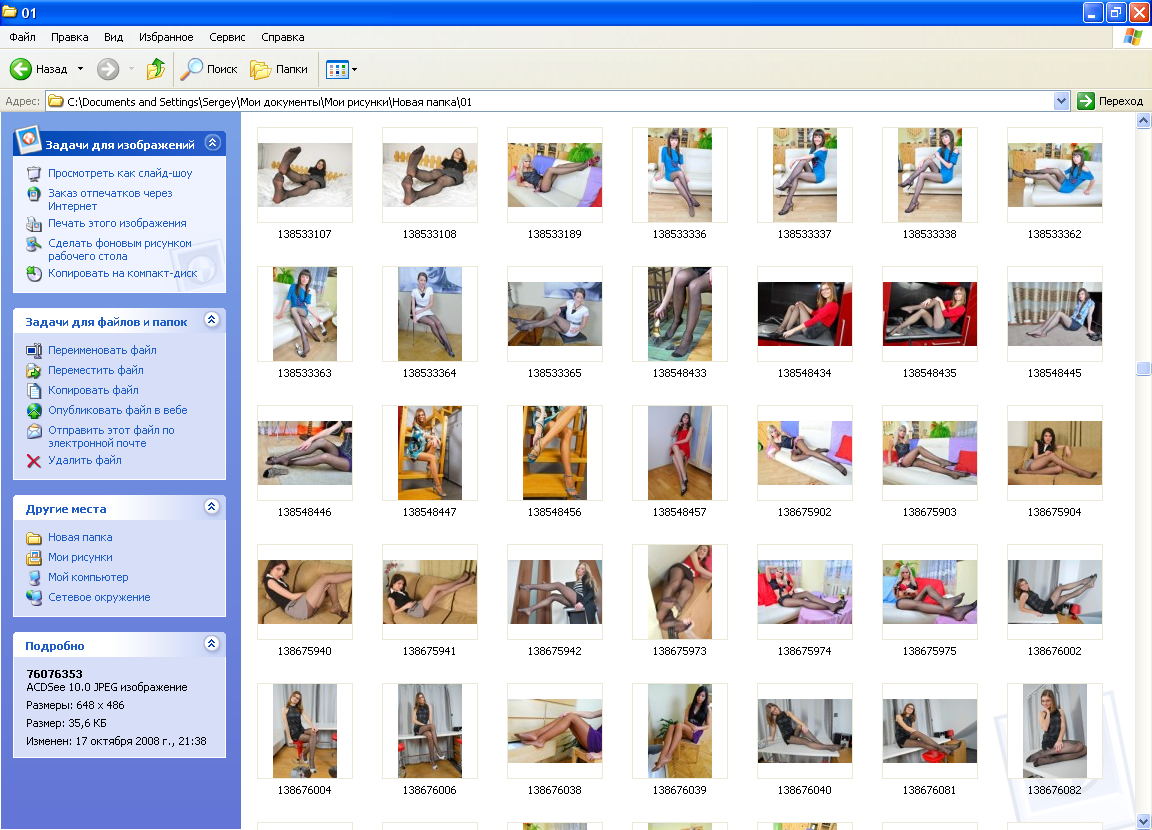Select thumbnail 138548434

(804, 314)
